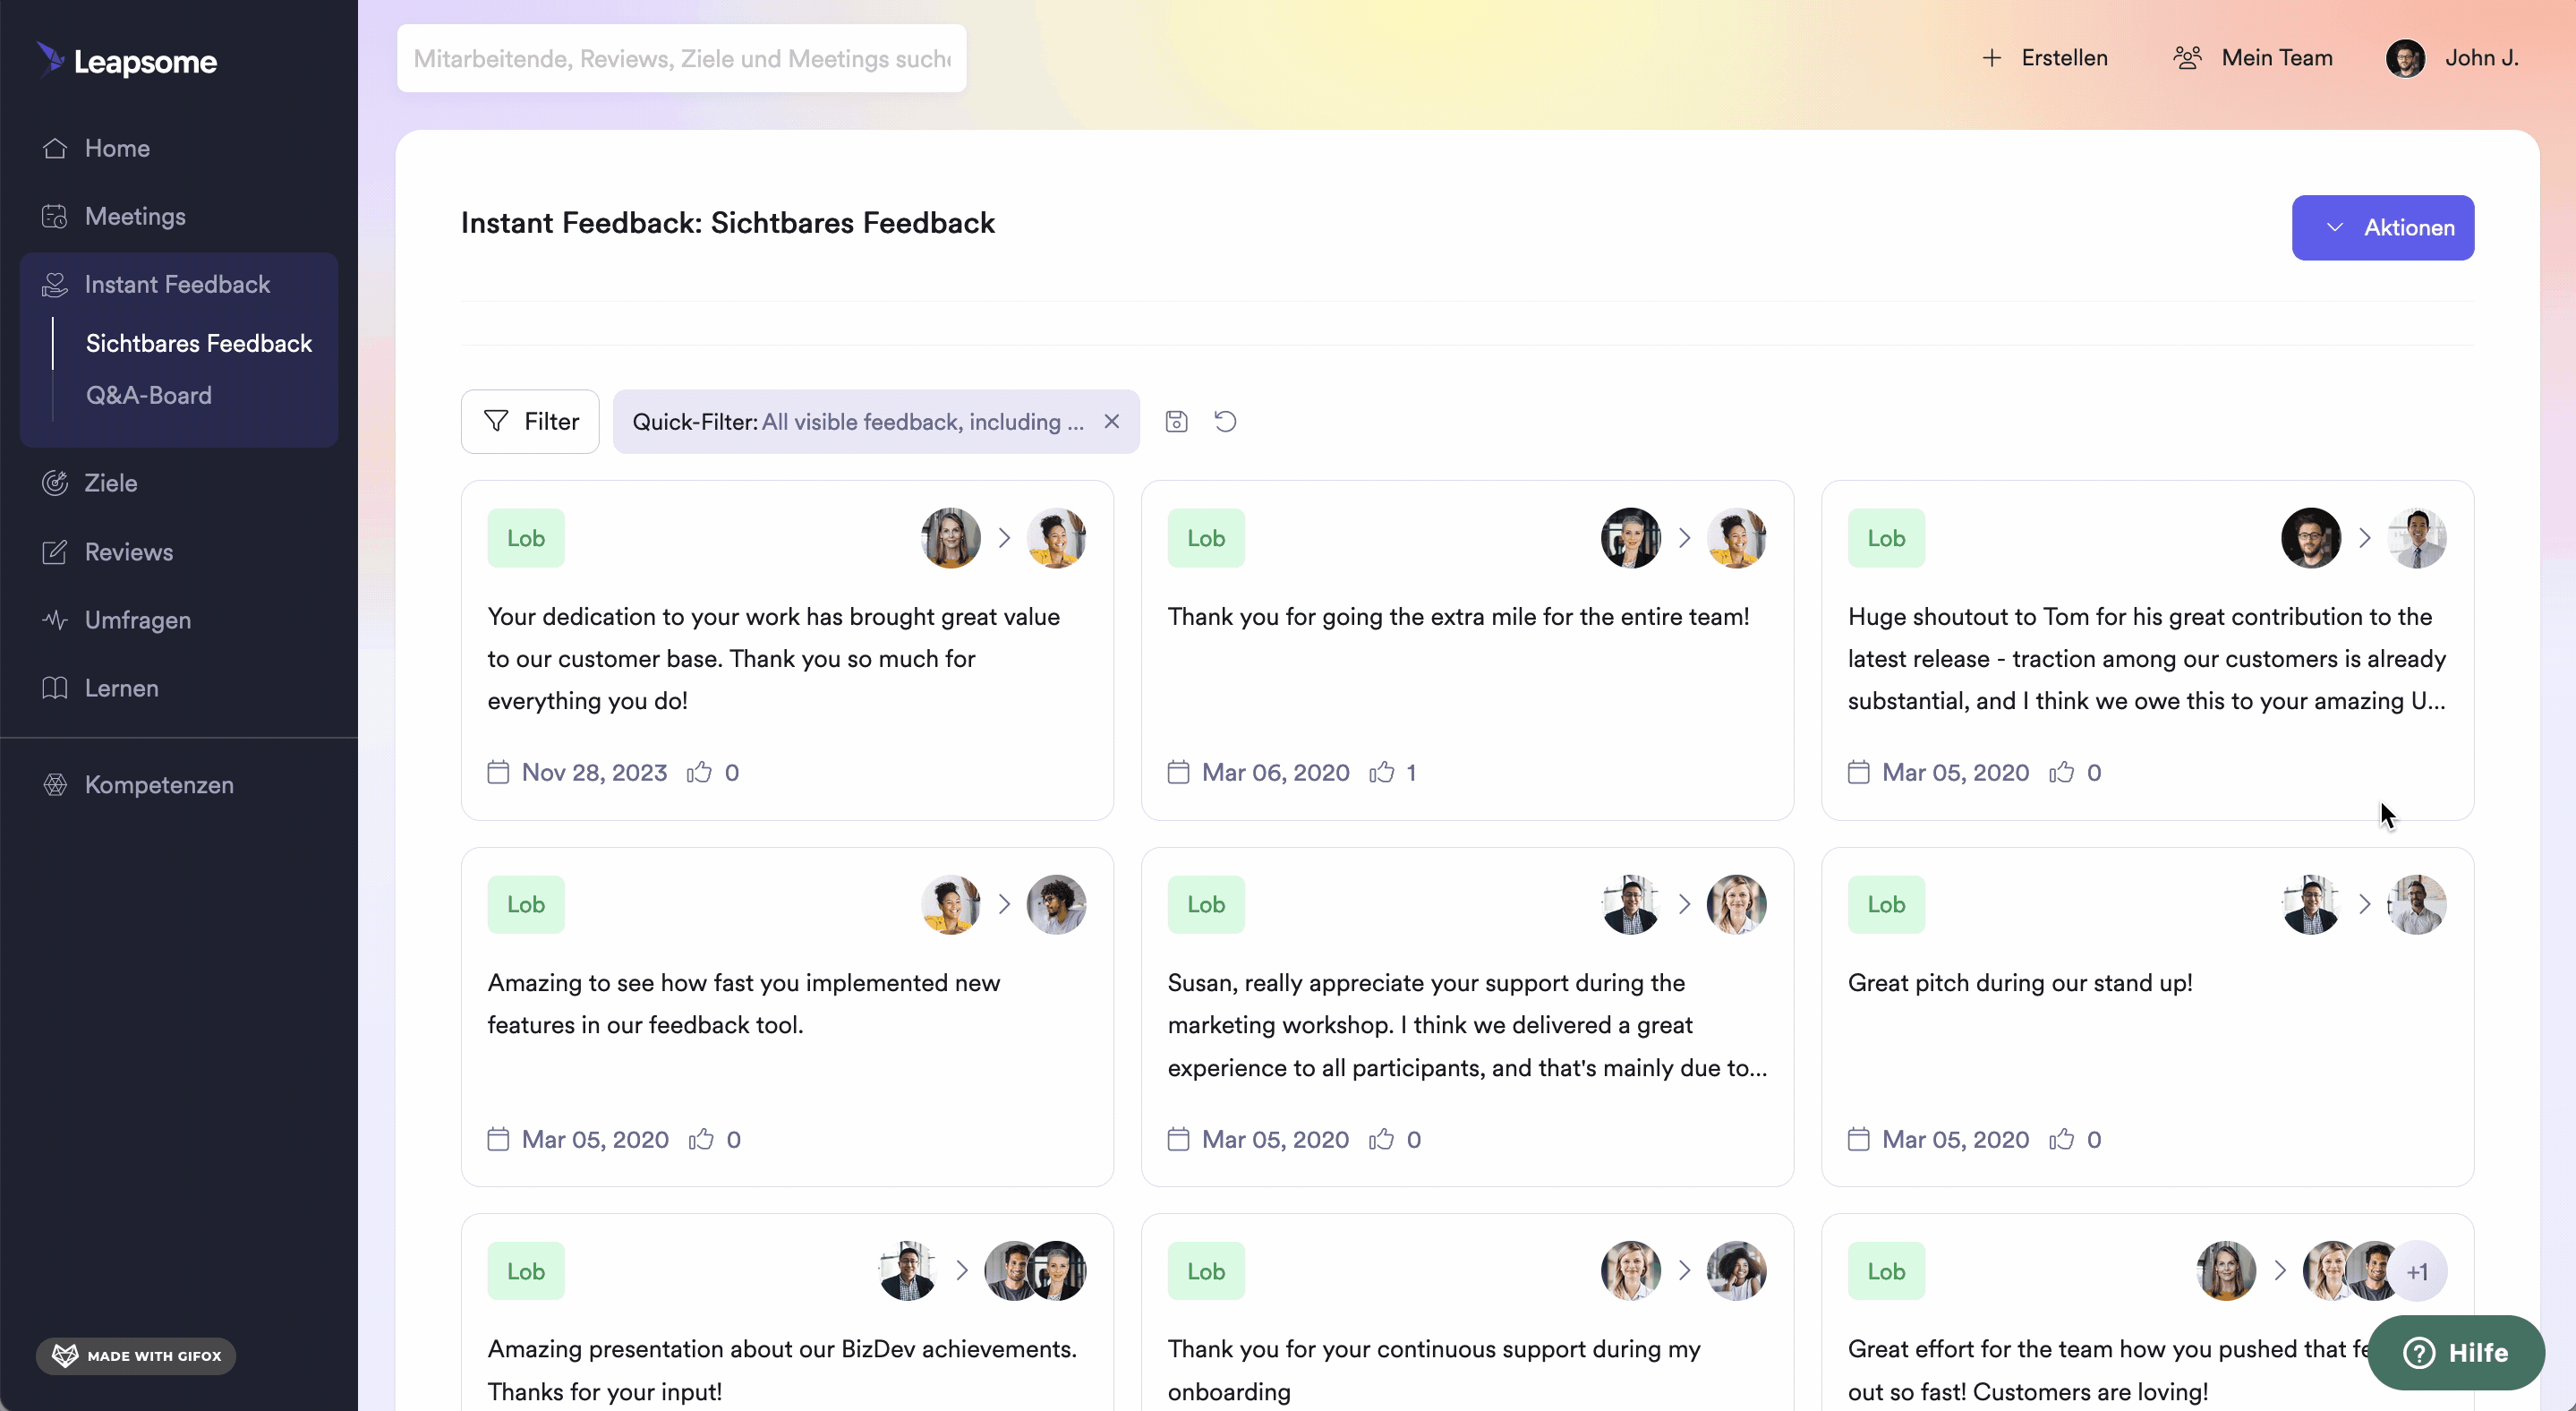Click the Kompetenzen icon
2576x1411 pixels.
point(55,785)
